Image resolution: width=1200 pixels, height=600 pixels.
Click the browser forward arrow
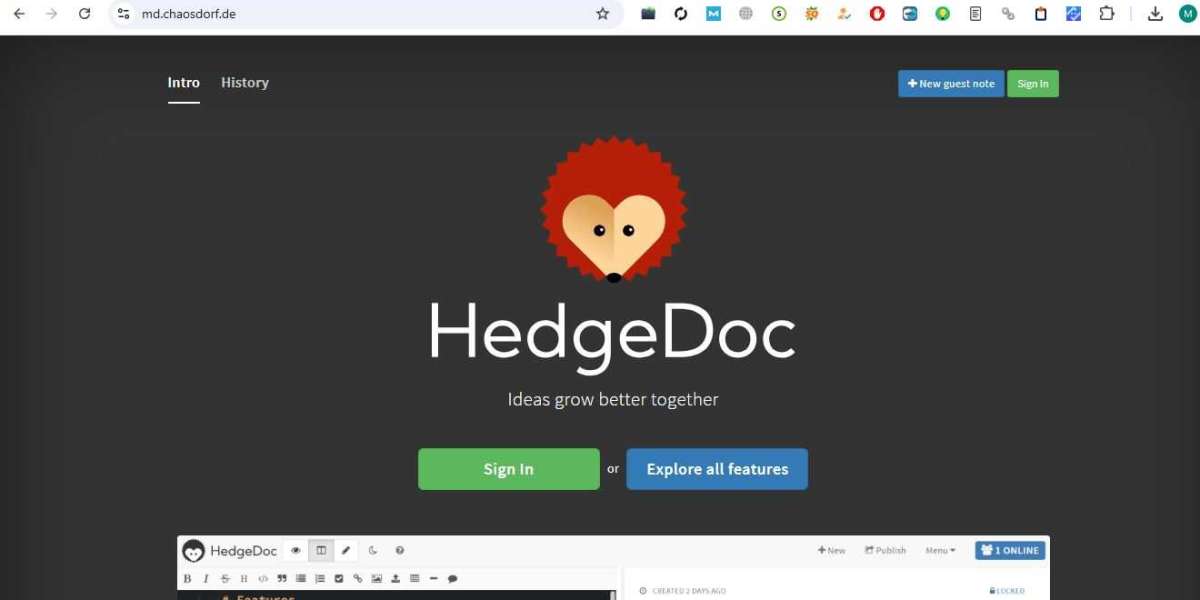[52, 14]
